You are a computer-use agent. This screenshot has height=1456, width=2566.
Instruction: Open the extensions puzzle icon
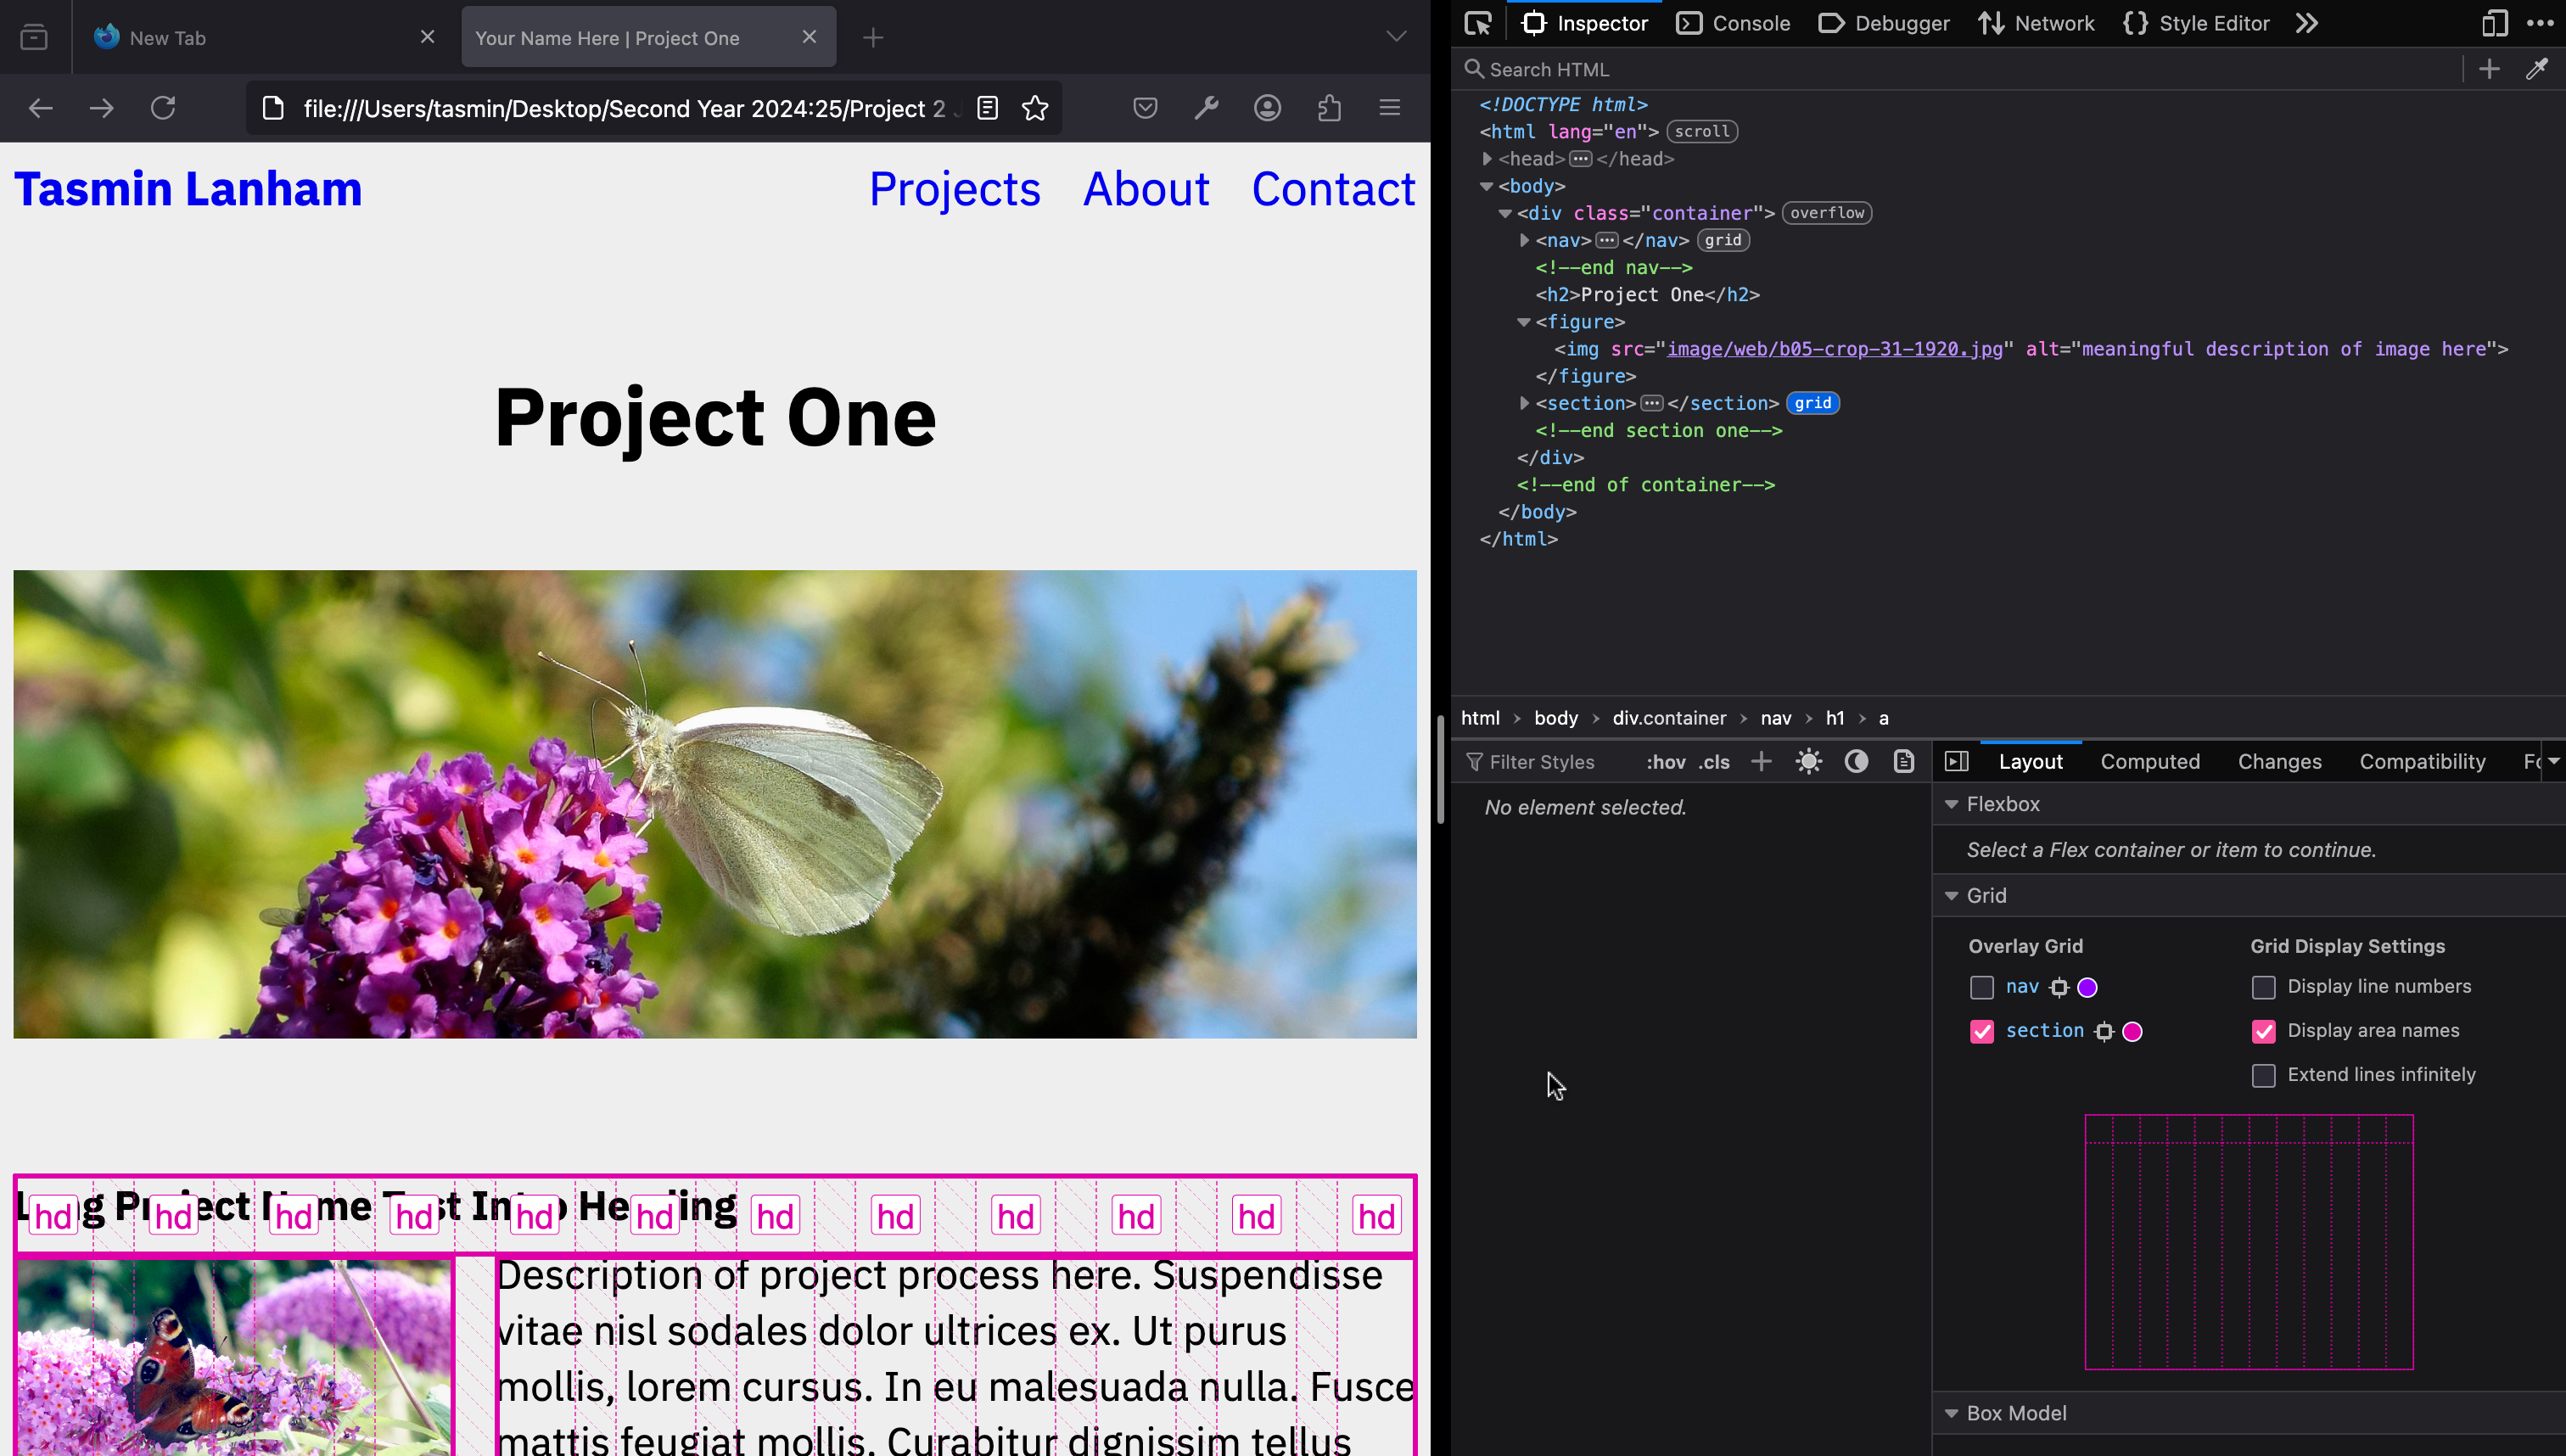click(1329, 108)
